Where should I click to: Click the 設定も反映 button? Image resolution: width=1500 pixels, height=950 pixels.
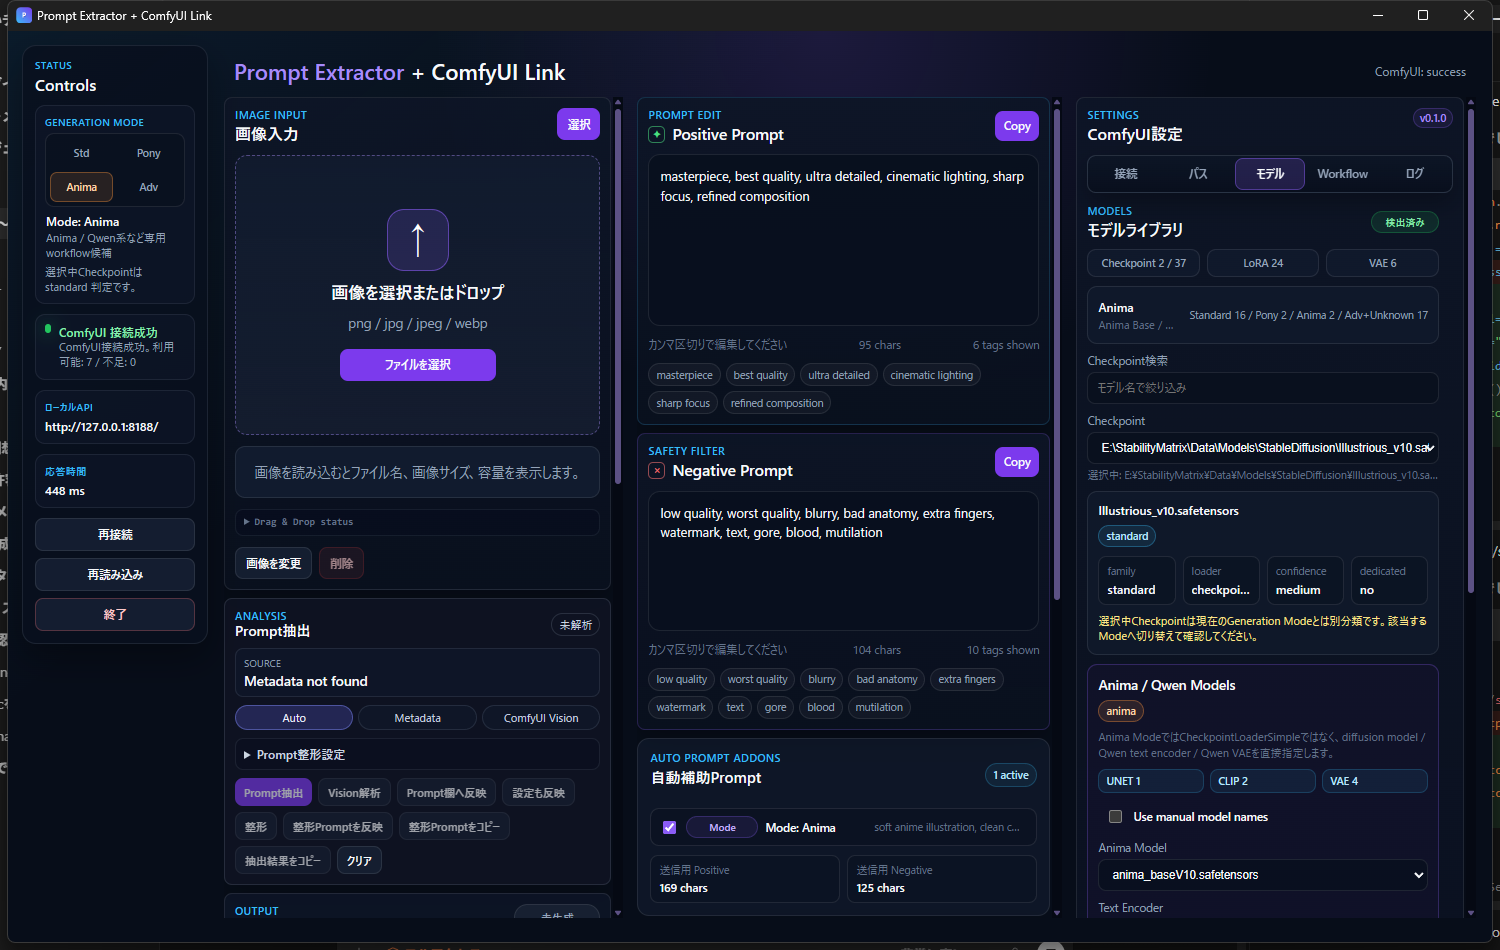pos(538,793)
